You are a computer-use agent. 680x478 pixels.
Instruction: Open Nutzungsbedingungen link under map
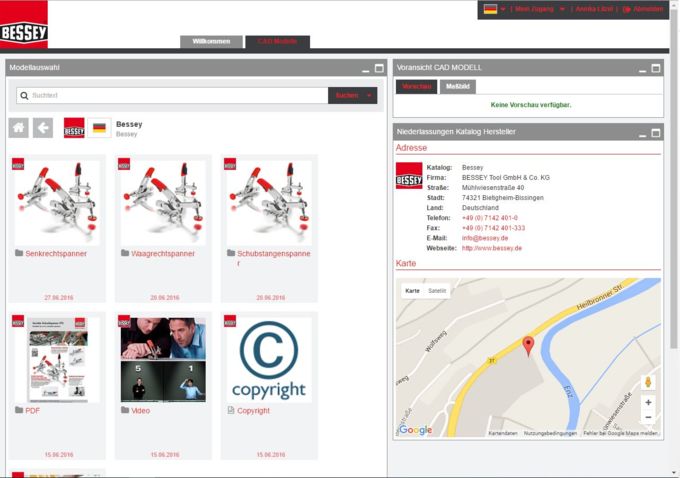click(x=550, y=433)
